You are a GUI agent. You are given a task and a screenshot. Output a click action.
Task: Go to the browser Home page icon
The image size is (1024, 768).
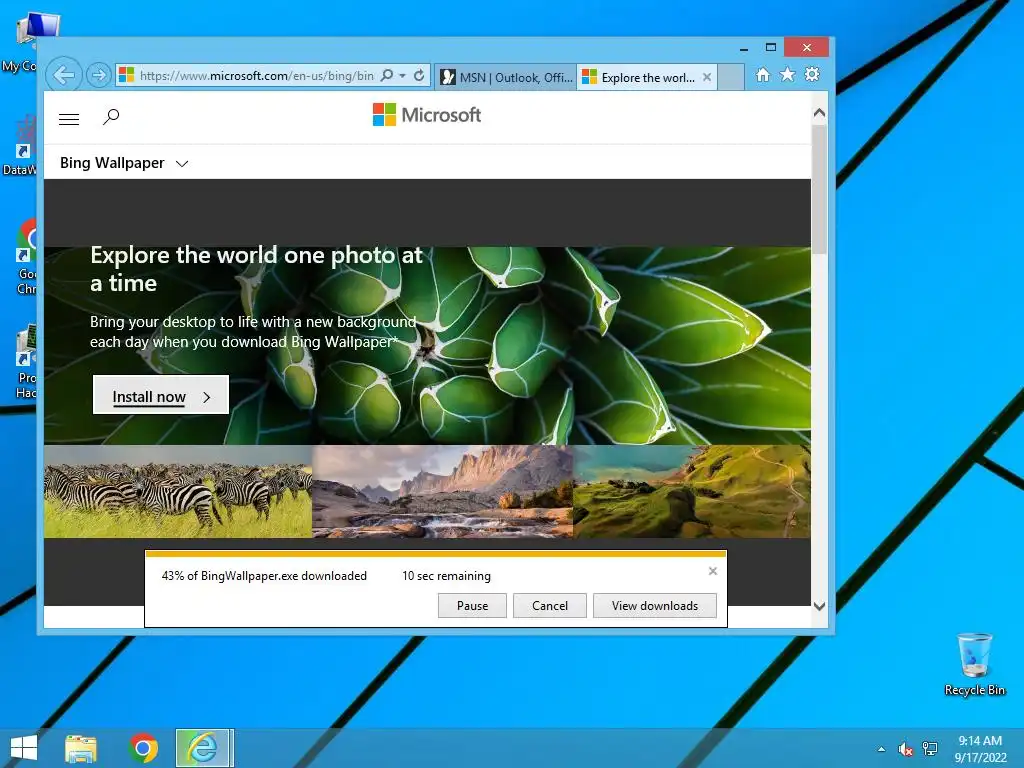pos(763,74)
